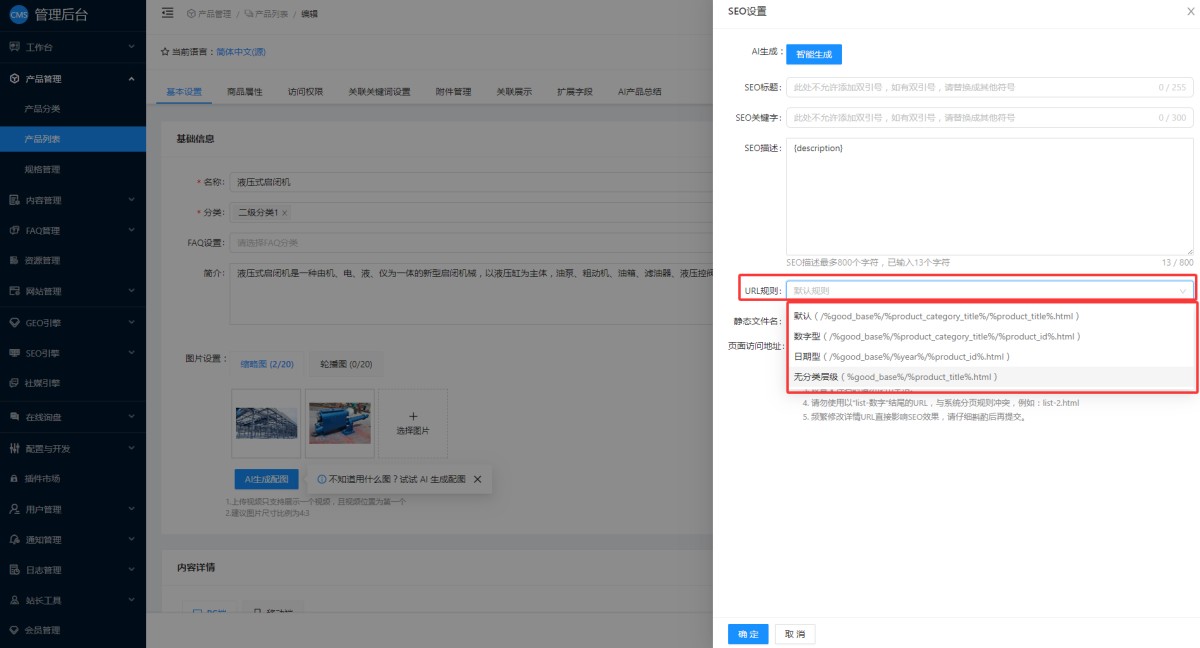The image size is (1200, 648).
Task: Close the SEO设置 panel with X icon
Action: pyautogui.click(x=1190, y=11)
